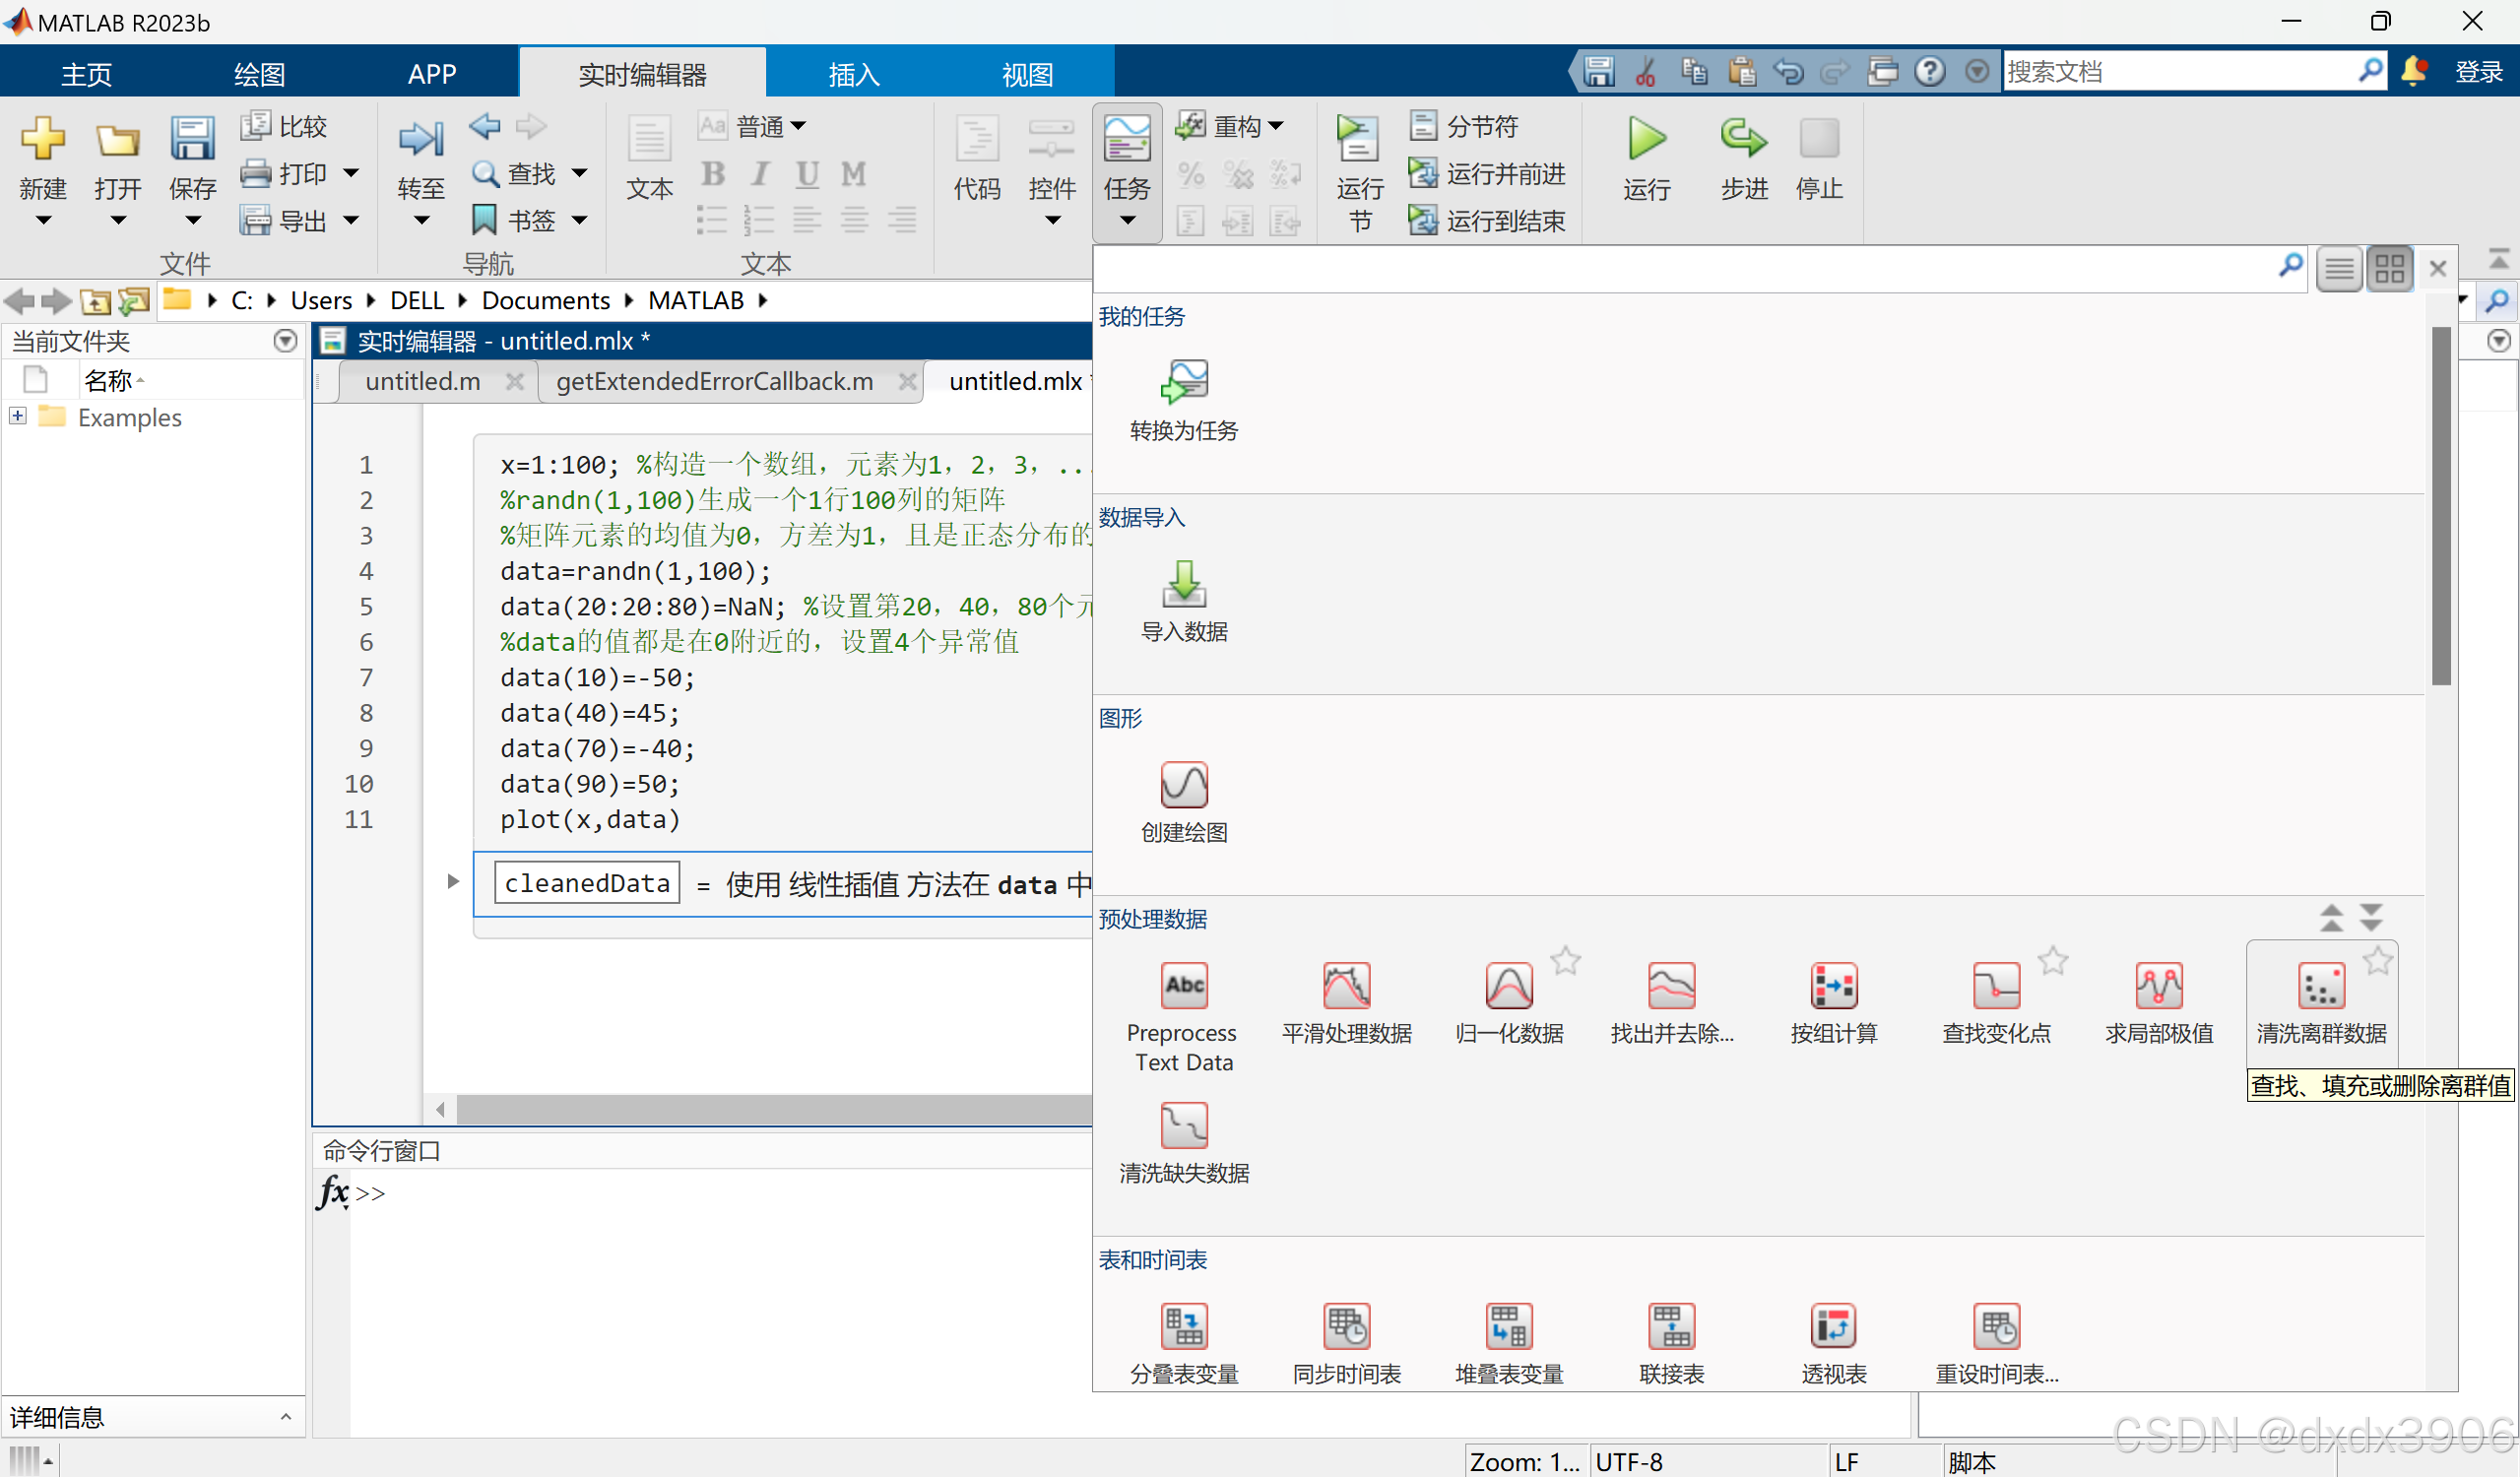Switch task gallery to list view
Image resolution: width=2520 pixels, height=1477 pixels.
pyautogui.click(x=2339, y=268)
